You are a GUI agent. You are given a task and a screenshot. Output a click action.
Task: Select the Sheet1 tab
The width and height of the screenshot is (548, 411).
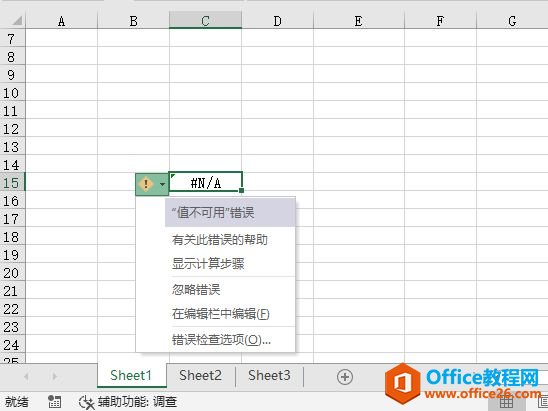click(131, 375)
